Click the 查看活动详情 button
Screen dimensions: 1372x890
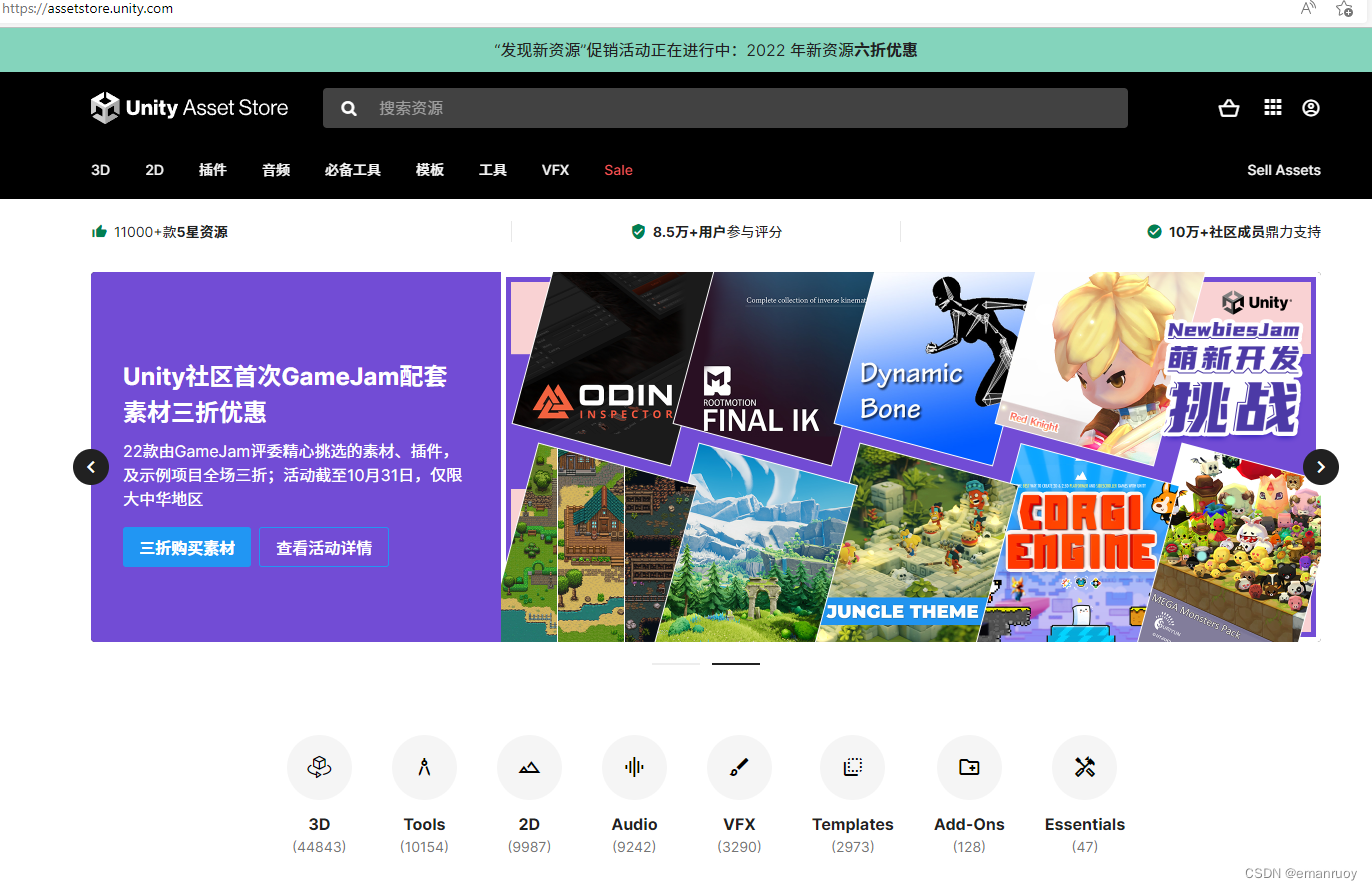click(324, 548)
